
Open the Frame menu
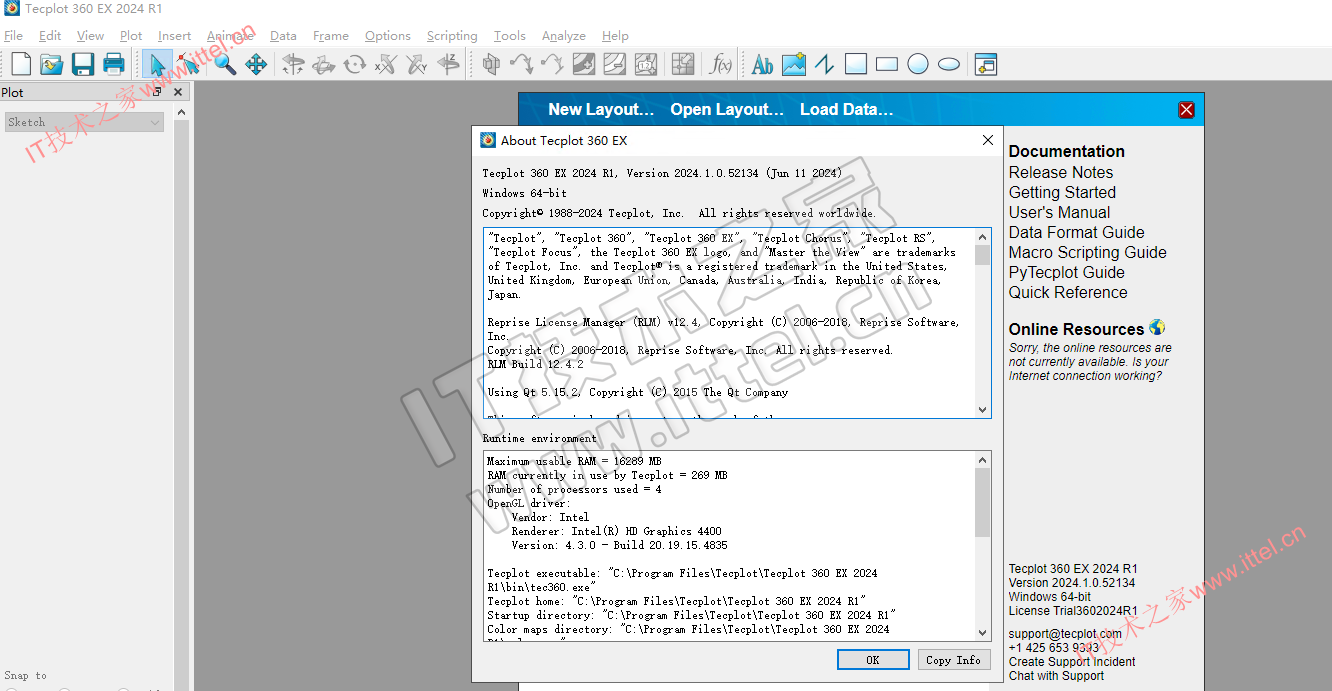[331, 36]
